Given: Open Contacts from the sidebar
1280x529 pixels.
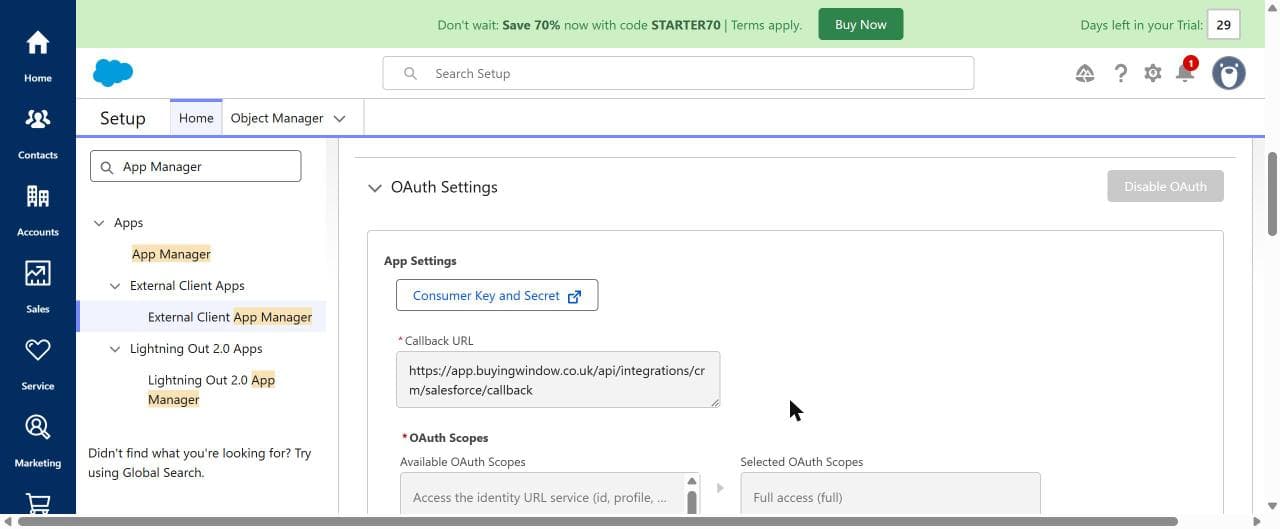Looking at the screenshot, I should 37,133.
